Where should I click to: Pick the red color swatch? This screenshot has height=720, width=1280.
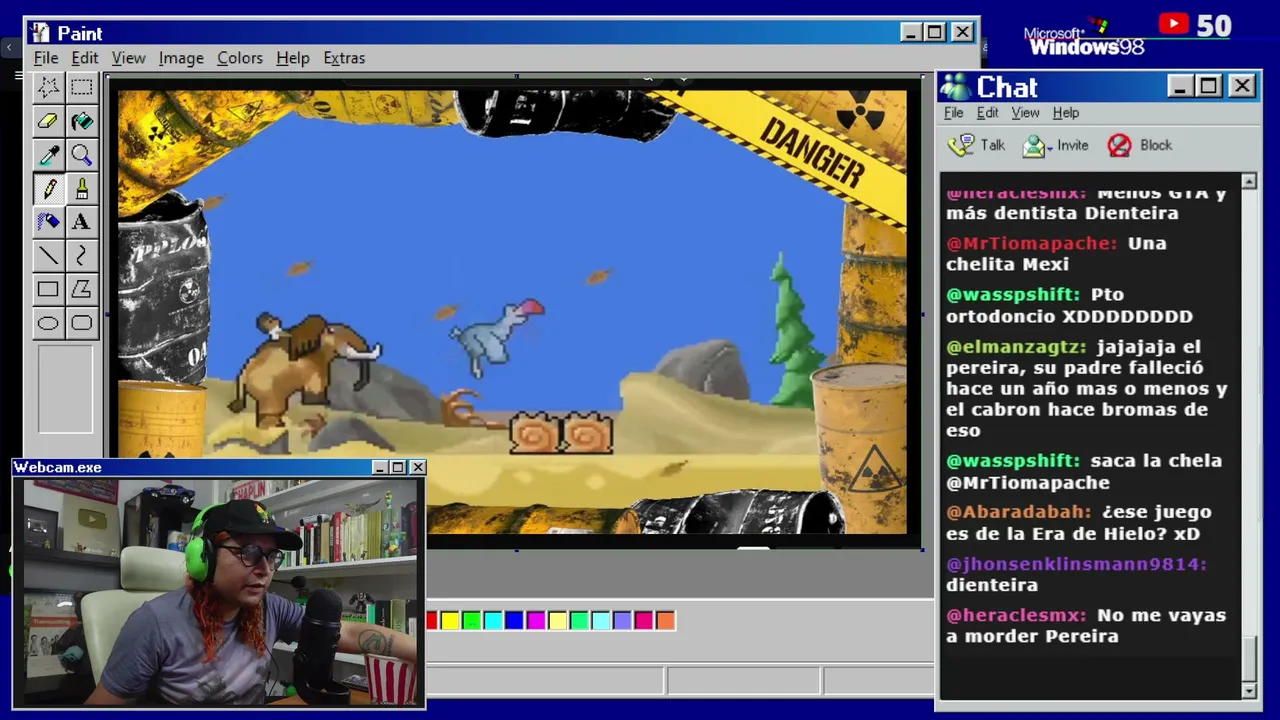tap(432, 621)
